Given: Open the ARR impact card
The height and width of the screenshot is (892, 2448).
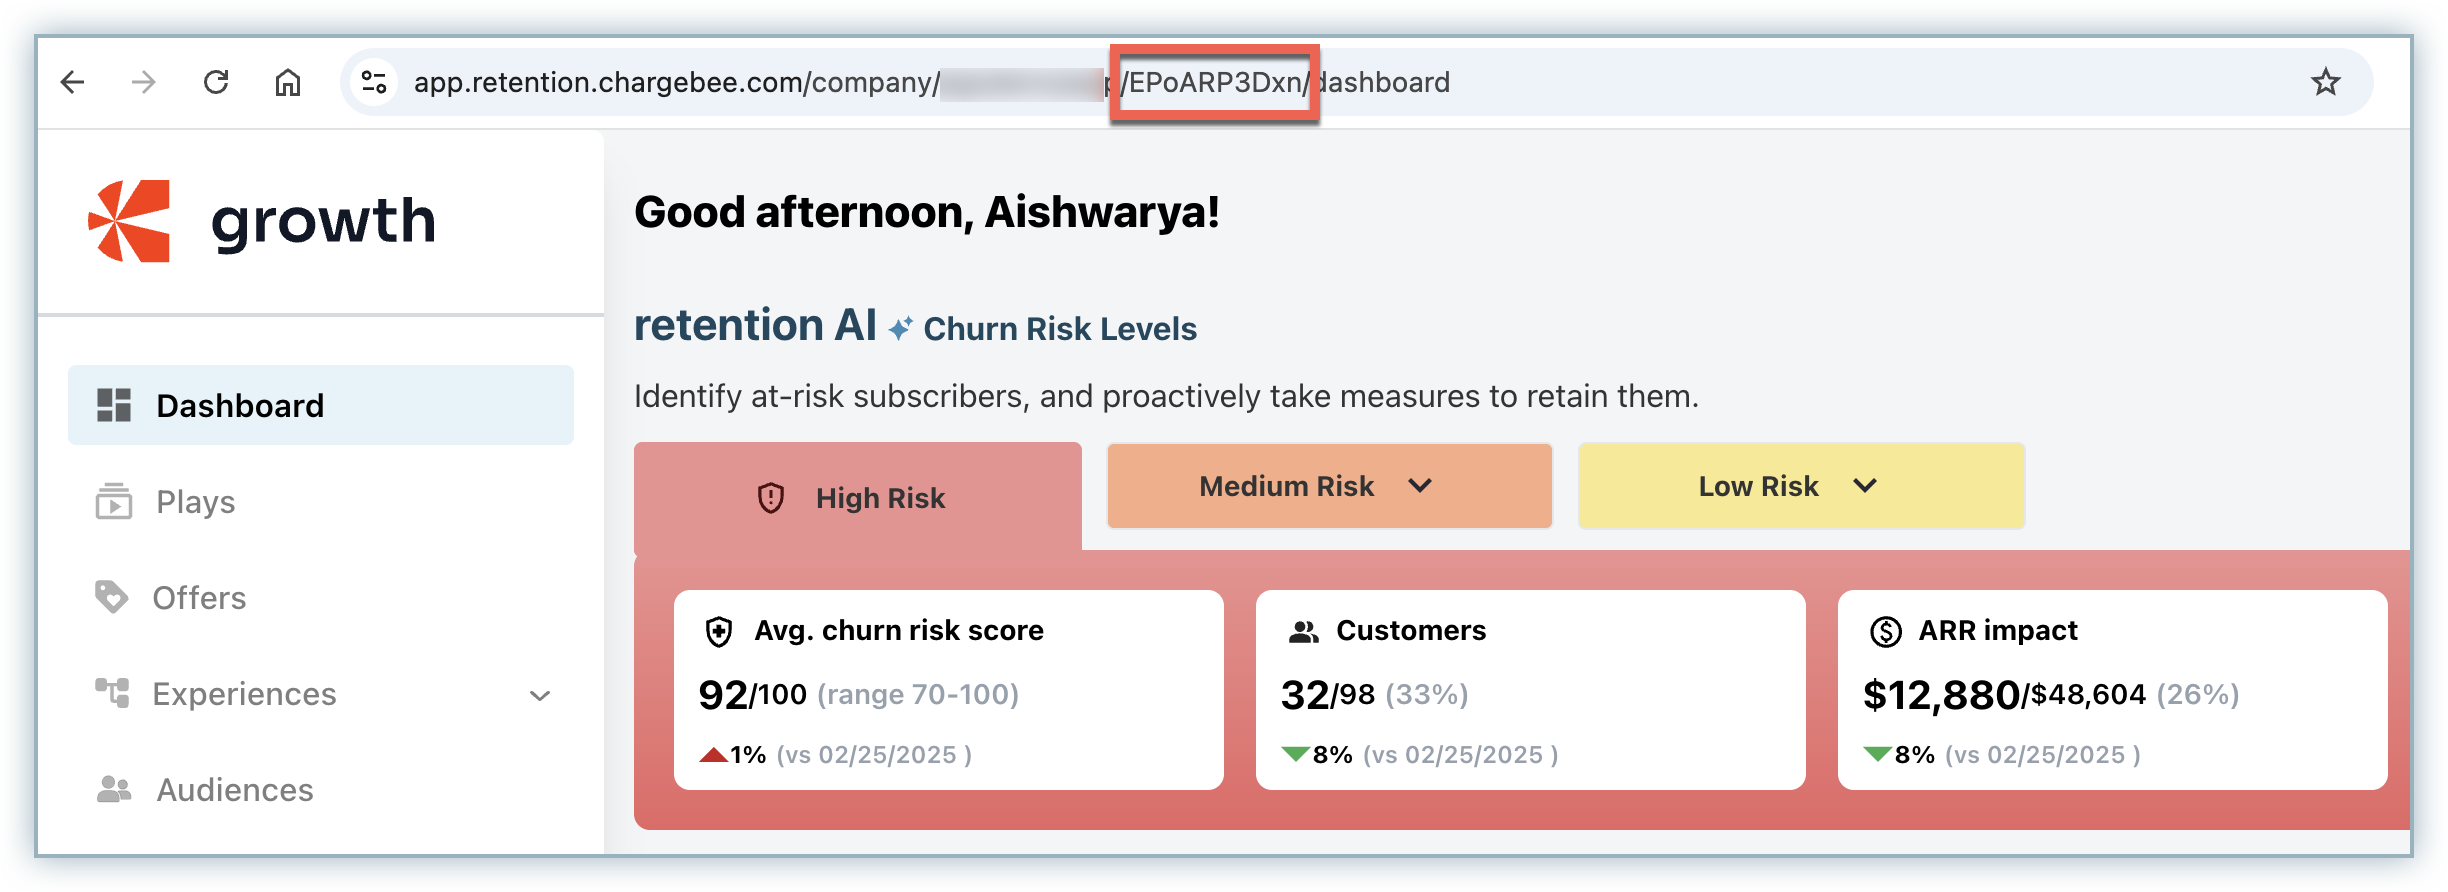Looking at the screenshot, I should click(x=2112, y=690).
